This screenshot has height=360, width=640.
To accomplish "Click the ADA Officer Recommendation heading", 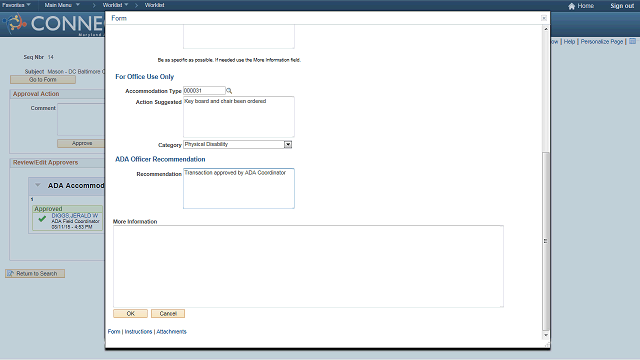I will point(160,159).
